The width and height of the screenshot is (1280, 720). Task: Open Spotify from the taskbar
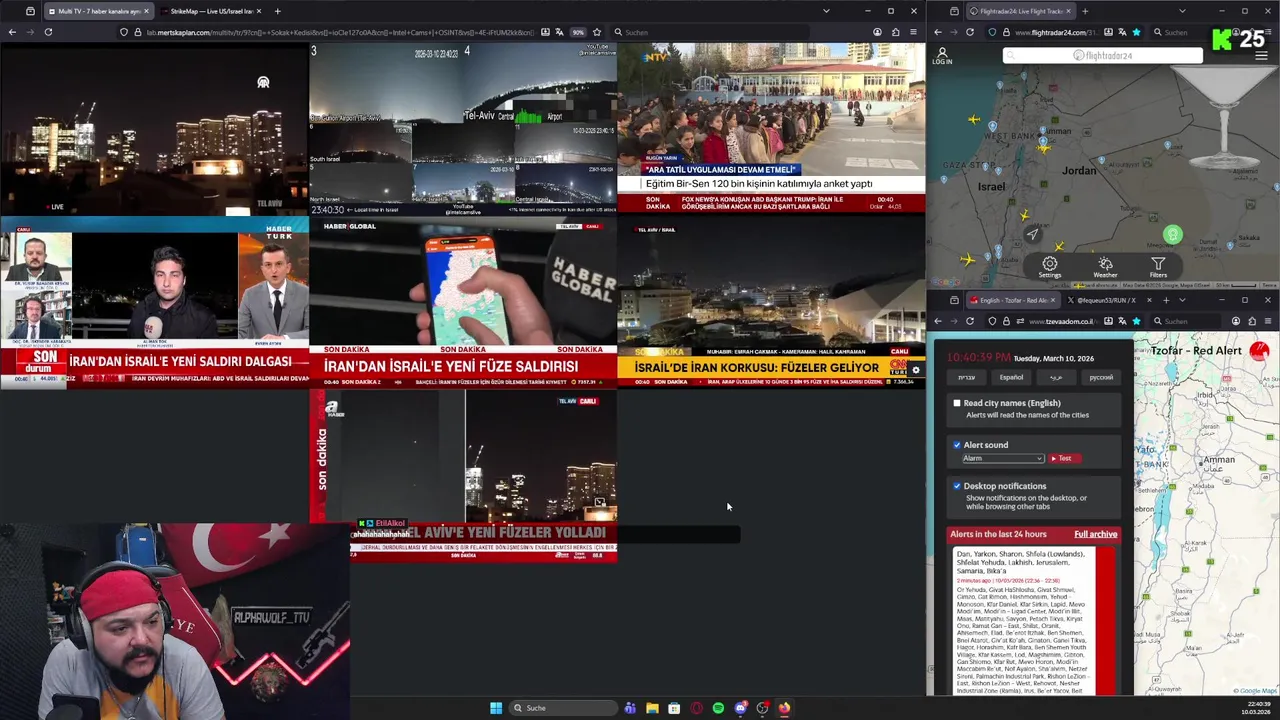[718, 708]
